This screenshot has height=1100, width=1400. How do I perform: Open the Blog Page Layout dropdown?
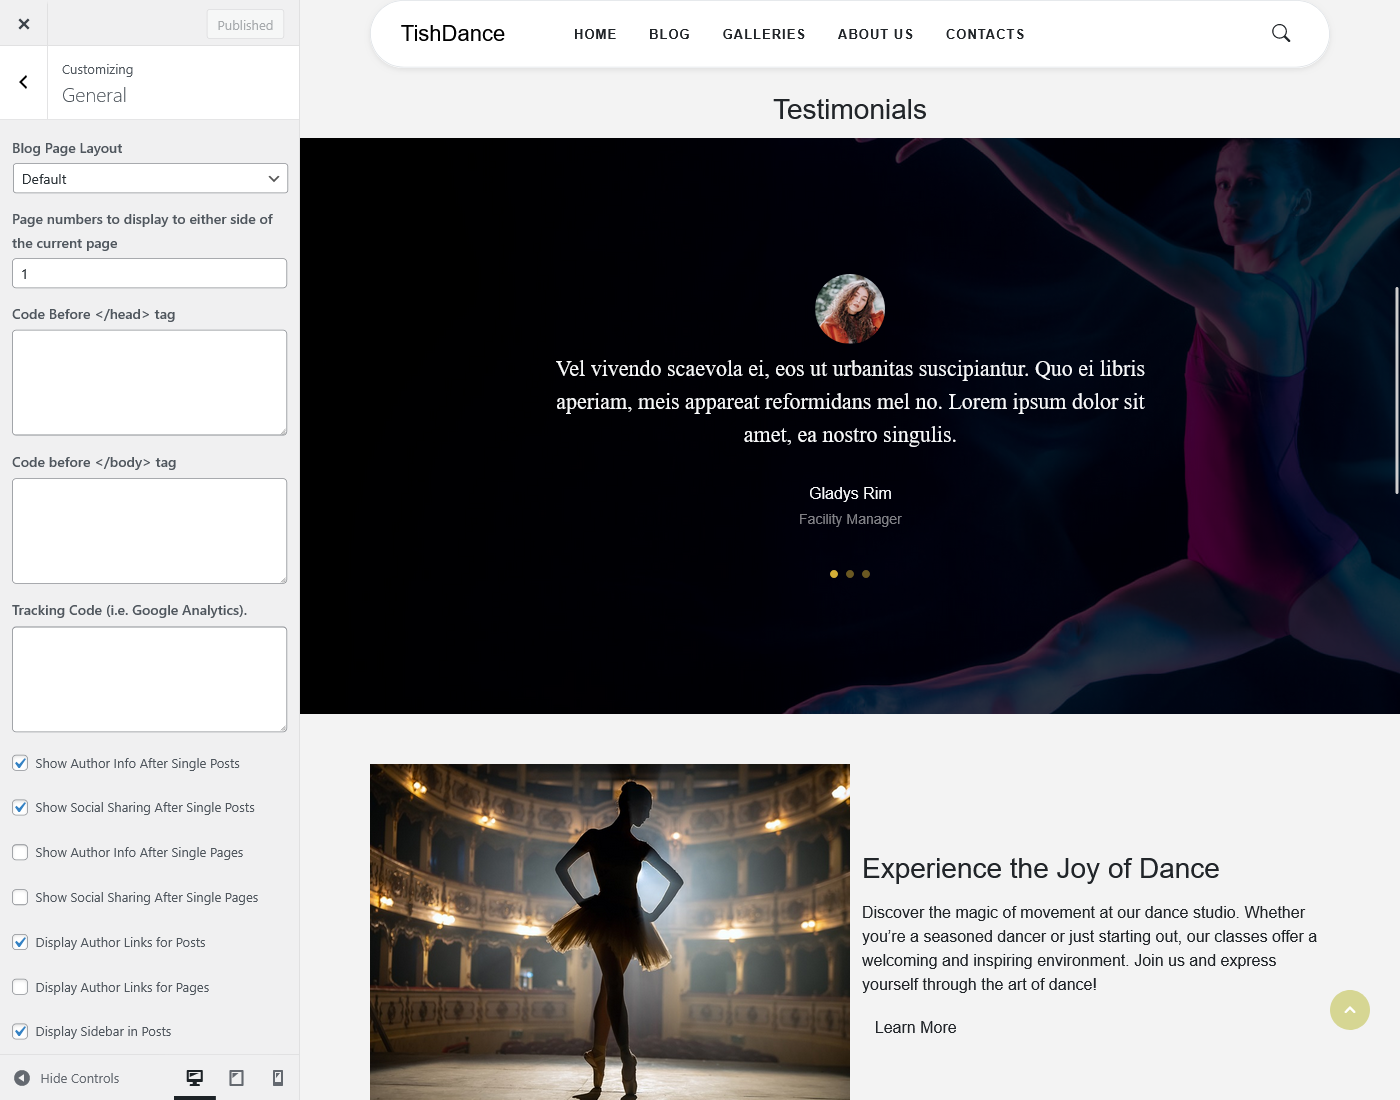(x=150, y=179)
